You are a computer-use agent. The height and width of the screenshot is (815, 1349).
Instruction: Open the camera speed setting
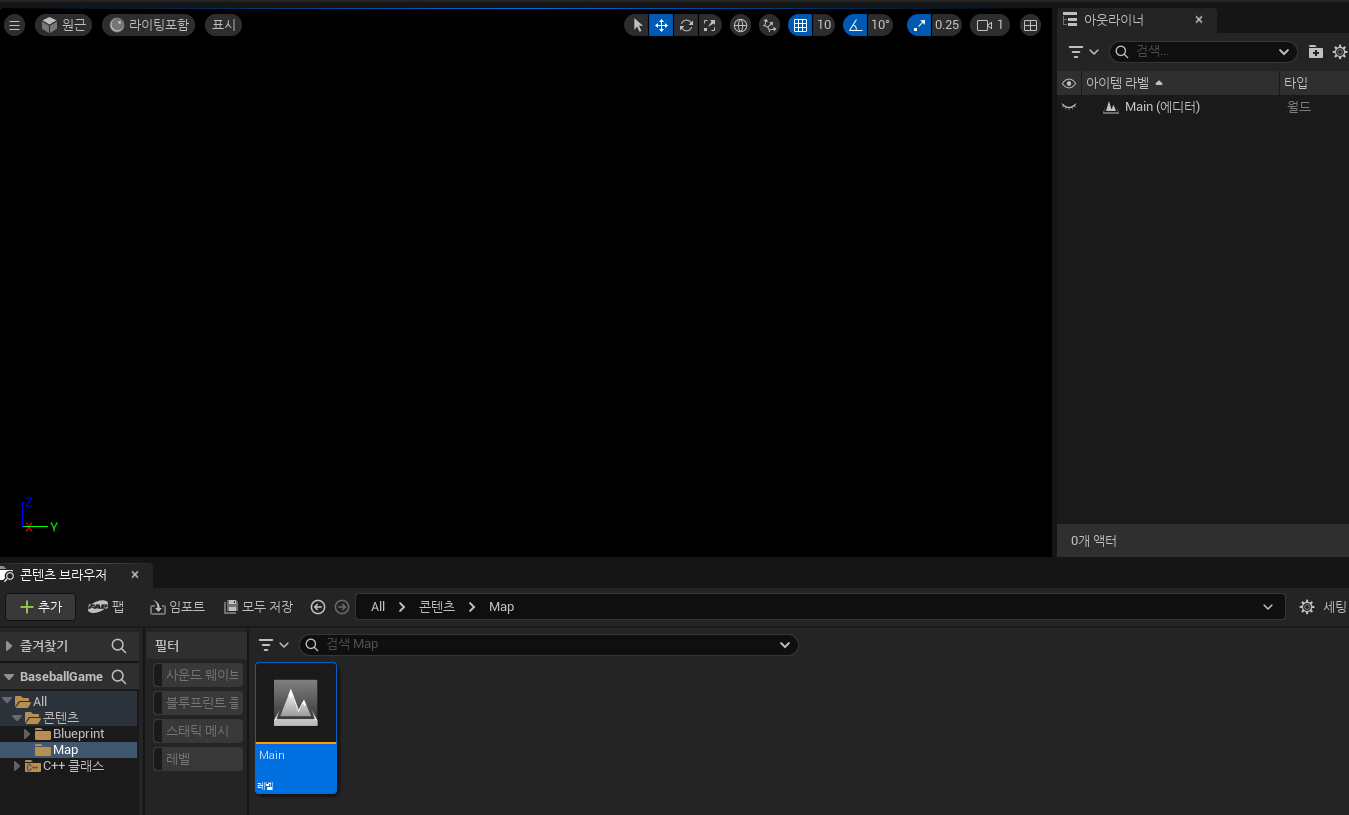[990, 25]
